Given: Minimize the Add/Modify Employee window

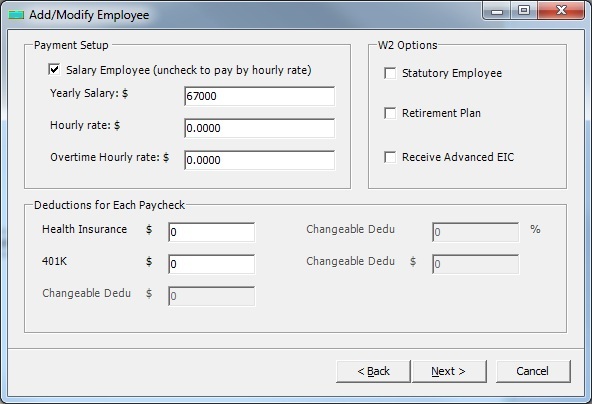Looking at the screenshot, I should (497, 10).
